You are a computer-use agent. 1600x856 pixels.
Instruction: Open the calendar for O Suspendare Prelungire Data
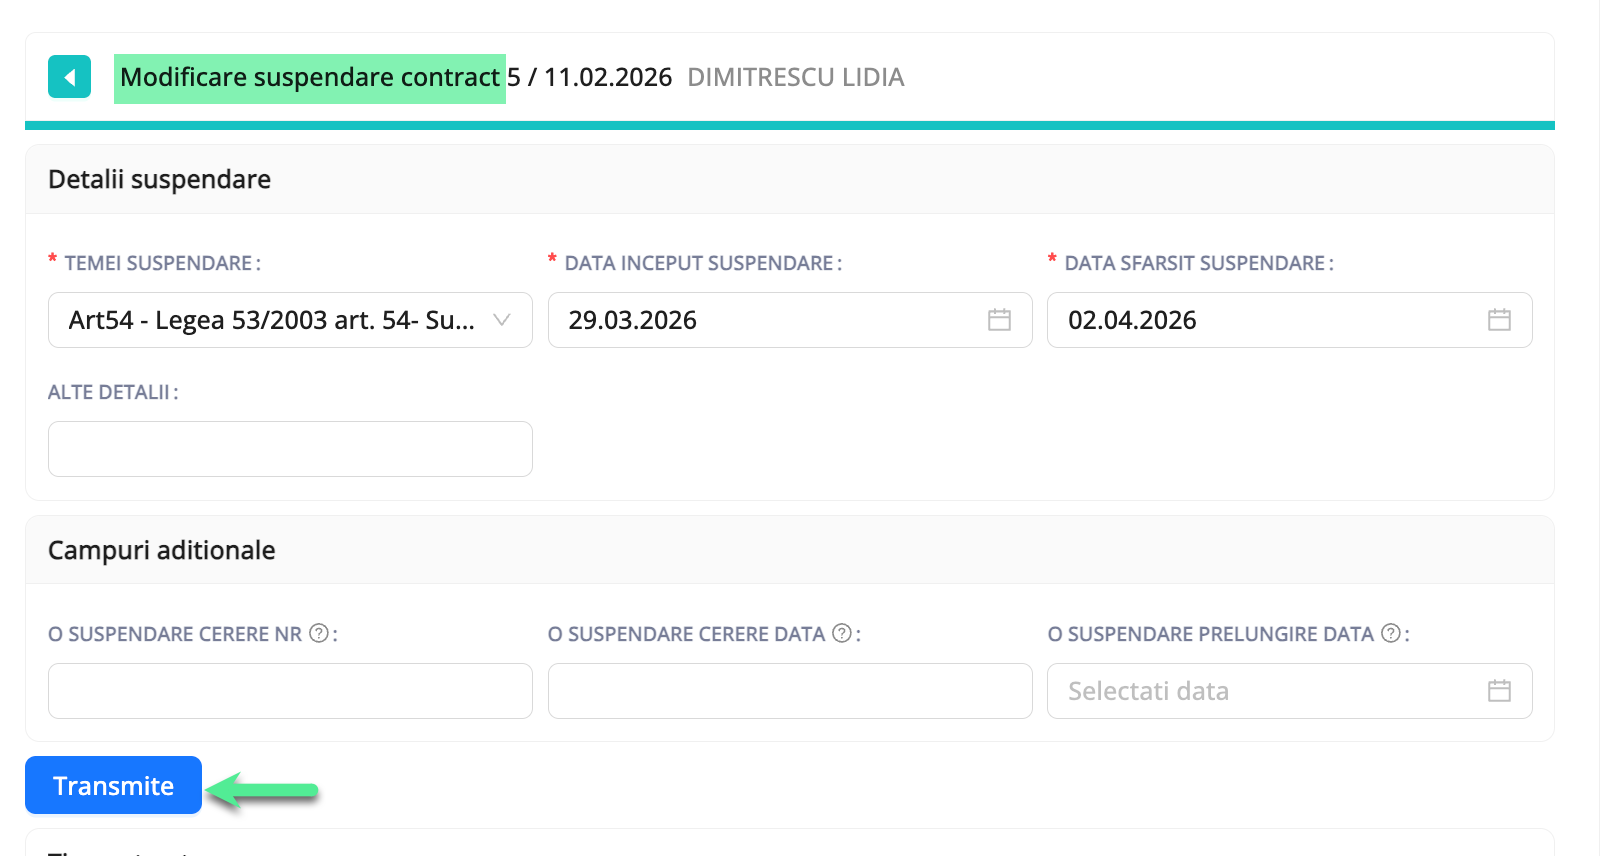tap(1498, 690)
